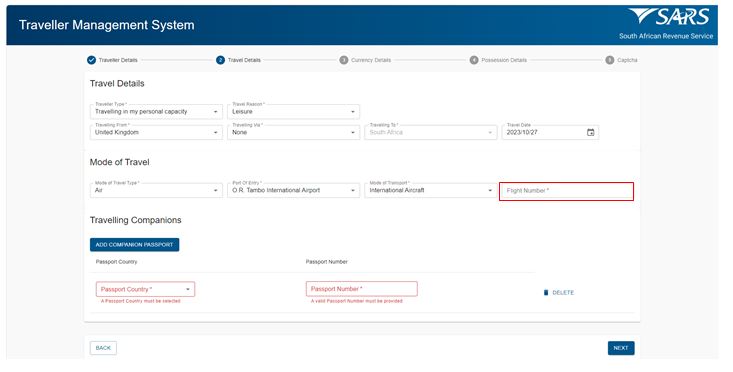Go to the Traveller Details step label

(118, 60)
